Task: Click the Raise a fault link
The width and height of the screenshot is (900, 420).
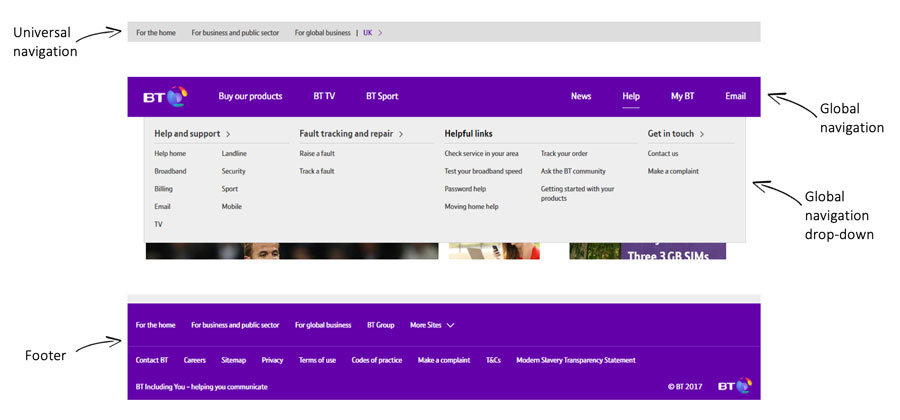Action: click(x=317, y=154)
